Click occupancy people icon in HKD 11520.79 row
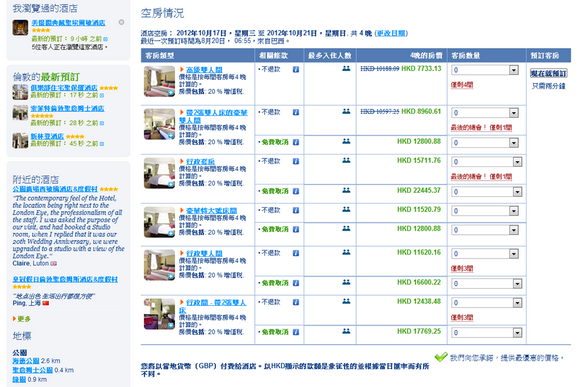This screenshot has height=387, width=580. click(346, 209)
